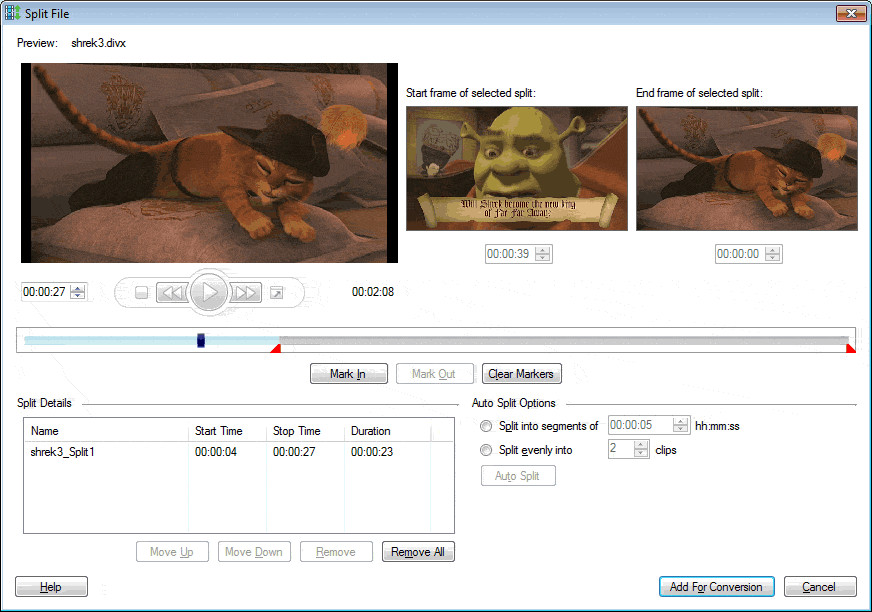Click the Split File app icon

click(x=12, y=13)
